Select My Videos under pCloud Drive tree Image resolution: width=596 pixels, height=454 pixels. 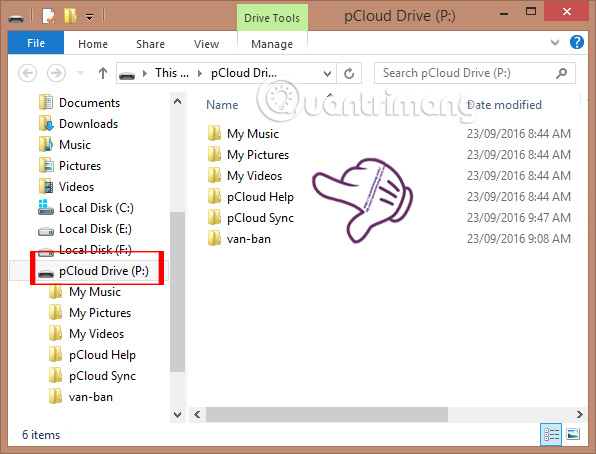[97, 334]
